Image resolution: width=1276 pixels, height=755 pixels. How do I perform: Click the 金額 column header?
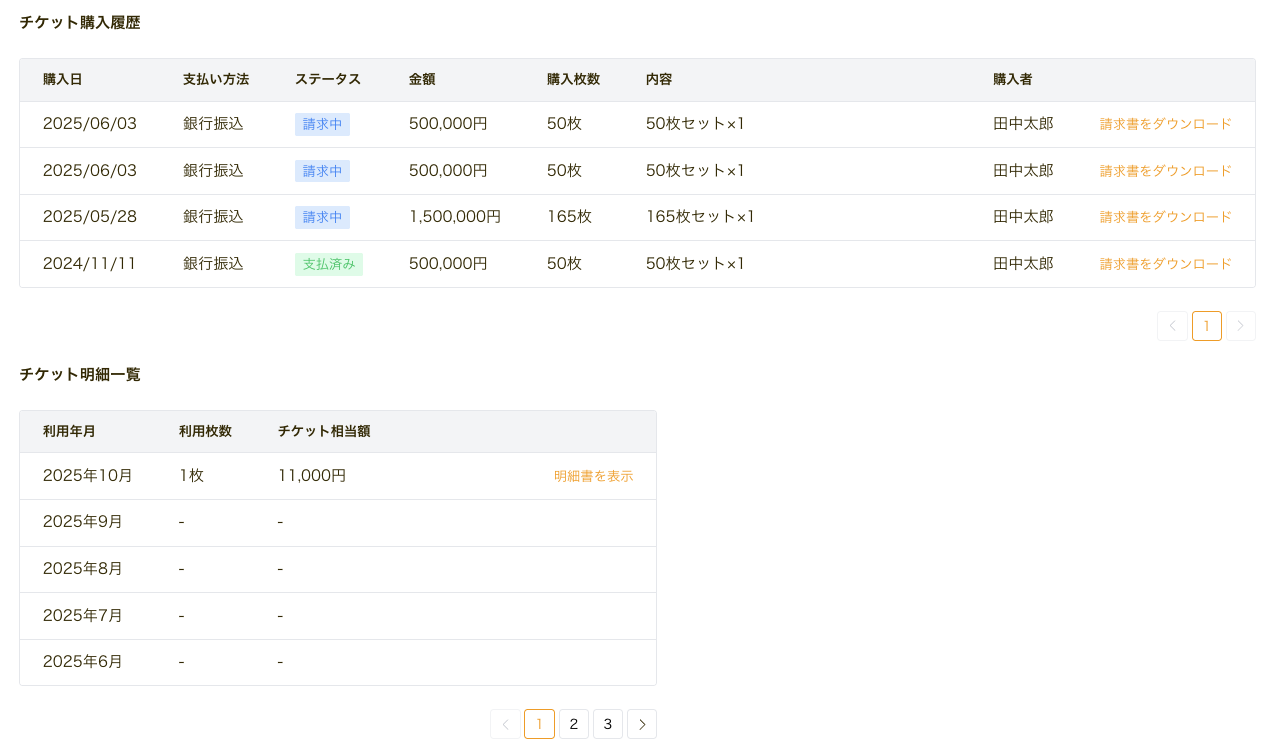point(422,79)
